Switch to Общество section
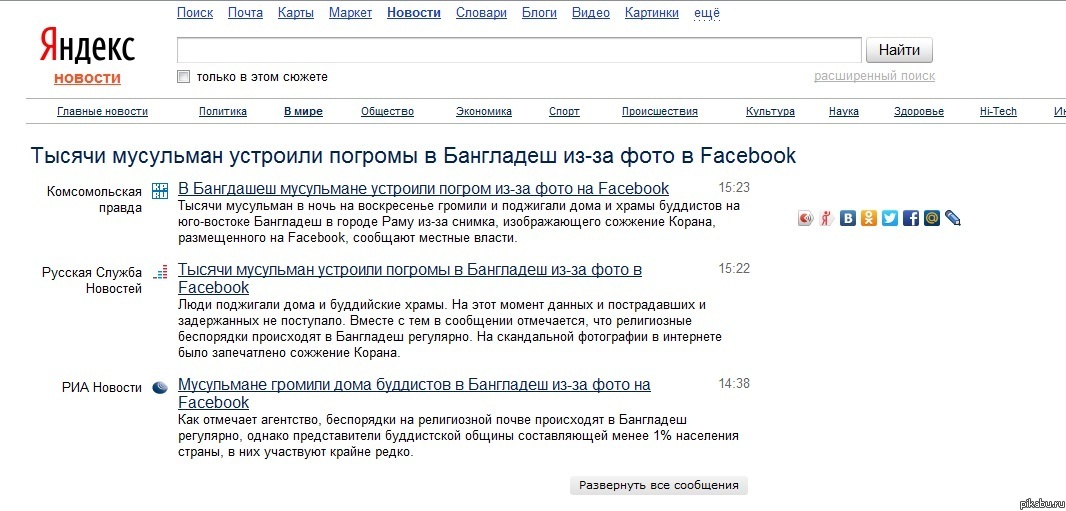This screenshot has height=511, width=1066. [388, 111]
